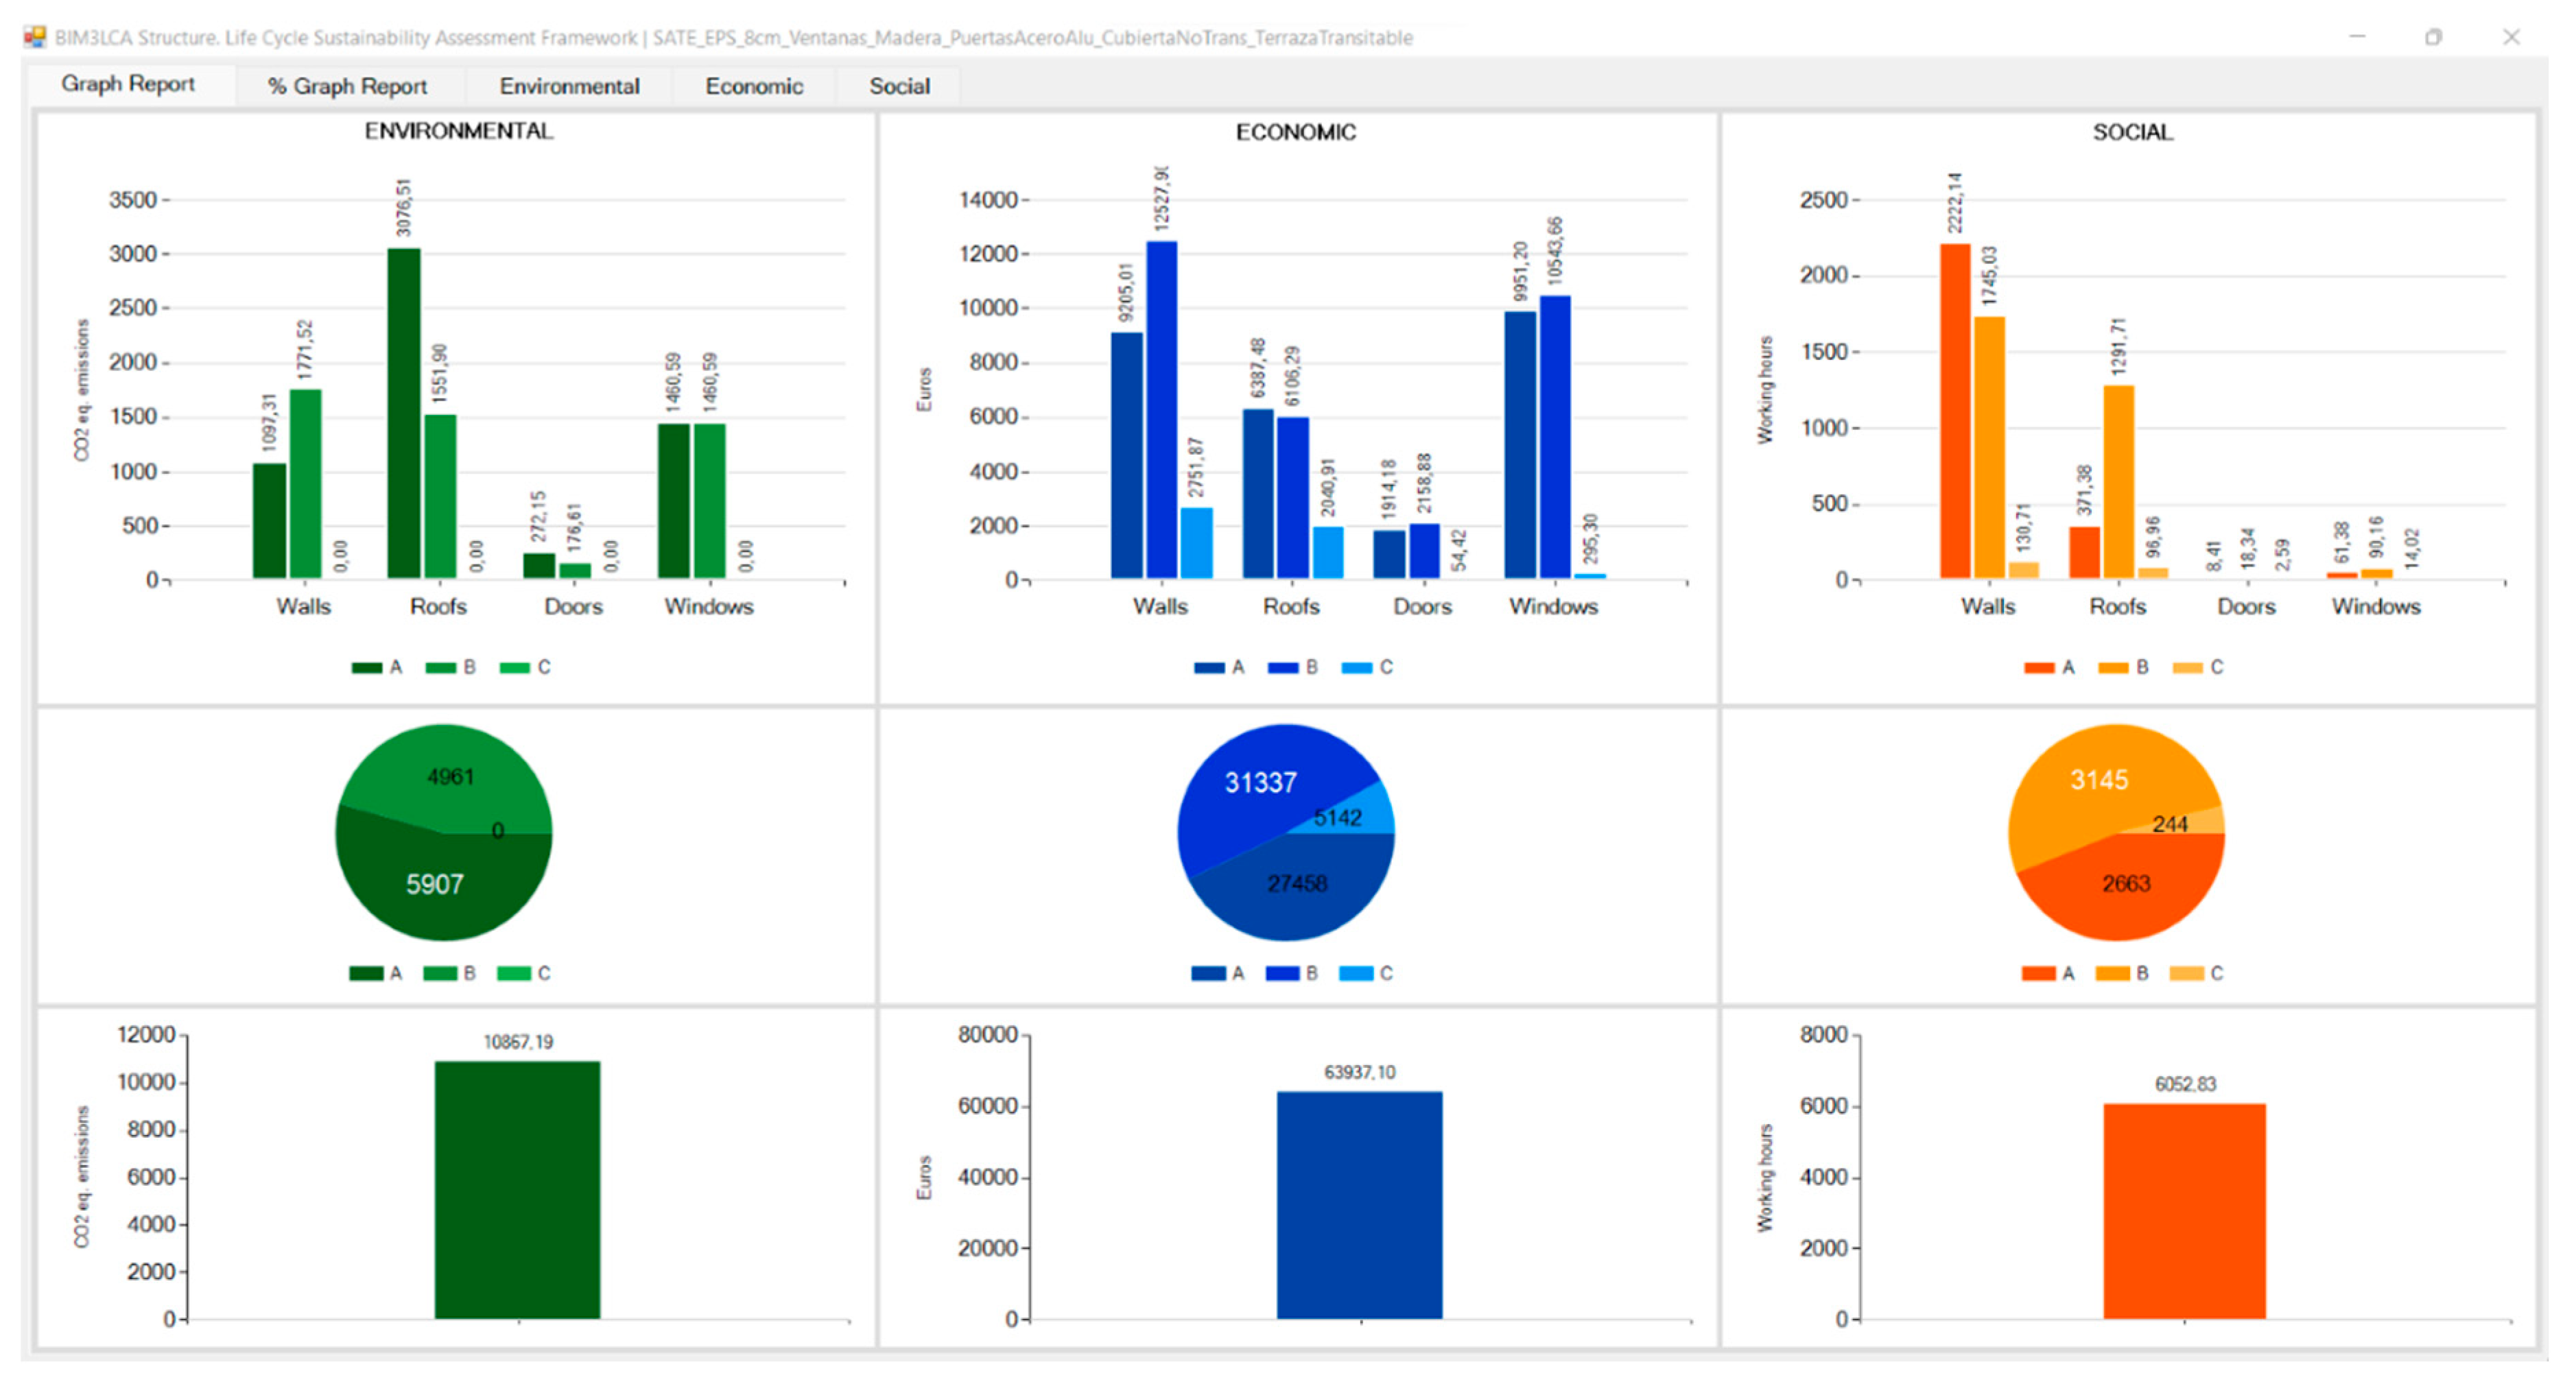Click the BIM3LCA app icon in title bar
This screenshot has width=2576, height=1384.
(x=35, y=37)
